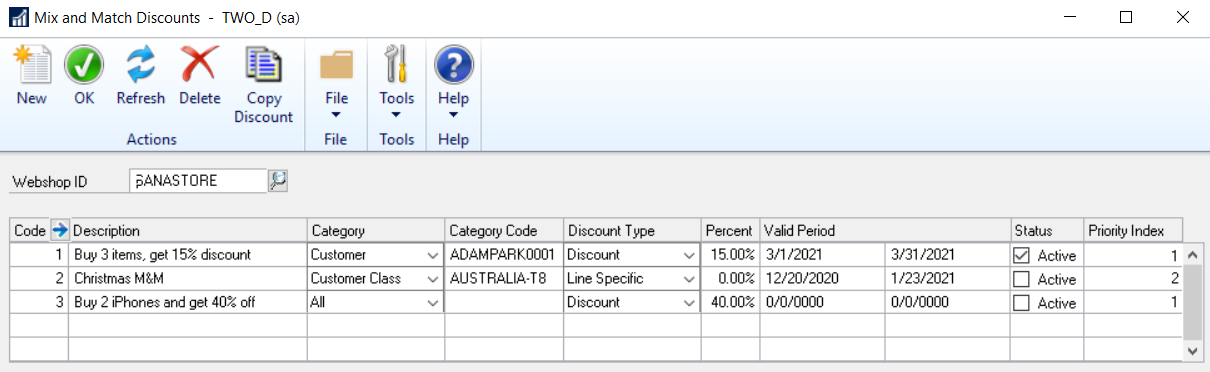Click the Percent column header

[730, 230]
